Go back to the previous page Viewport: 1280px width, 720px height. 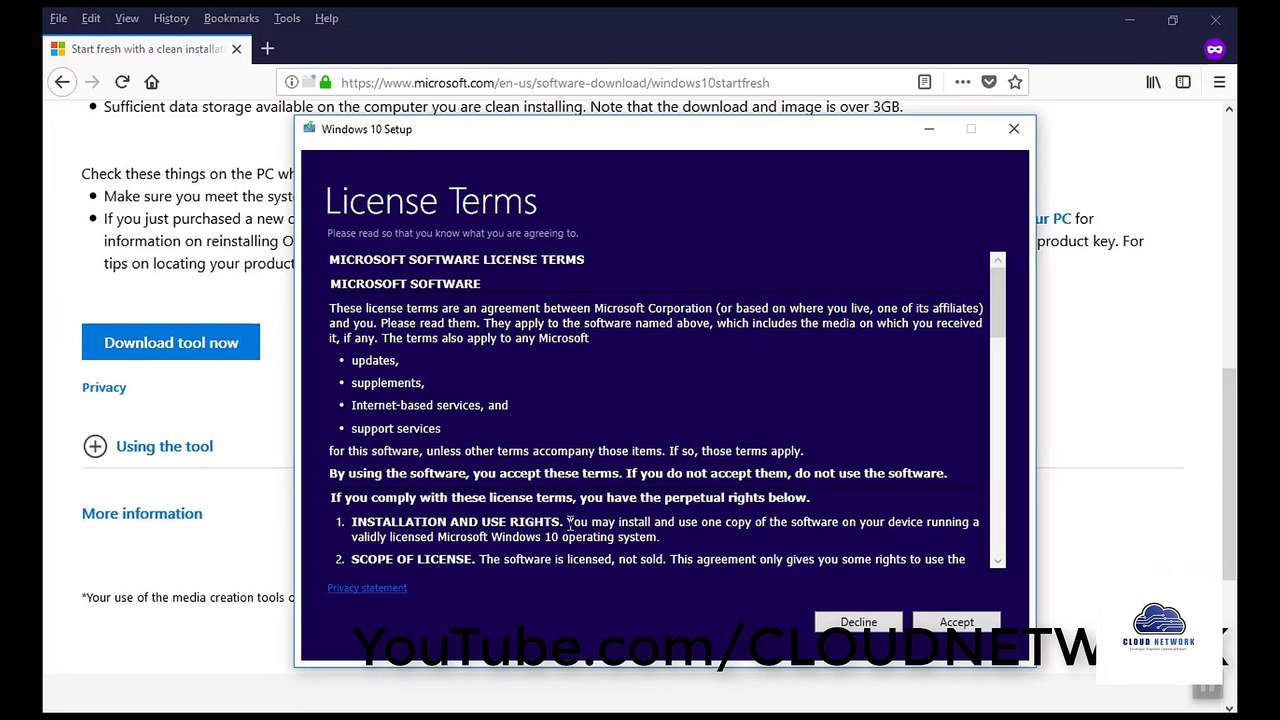[x=62, y=82]
